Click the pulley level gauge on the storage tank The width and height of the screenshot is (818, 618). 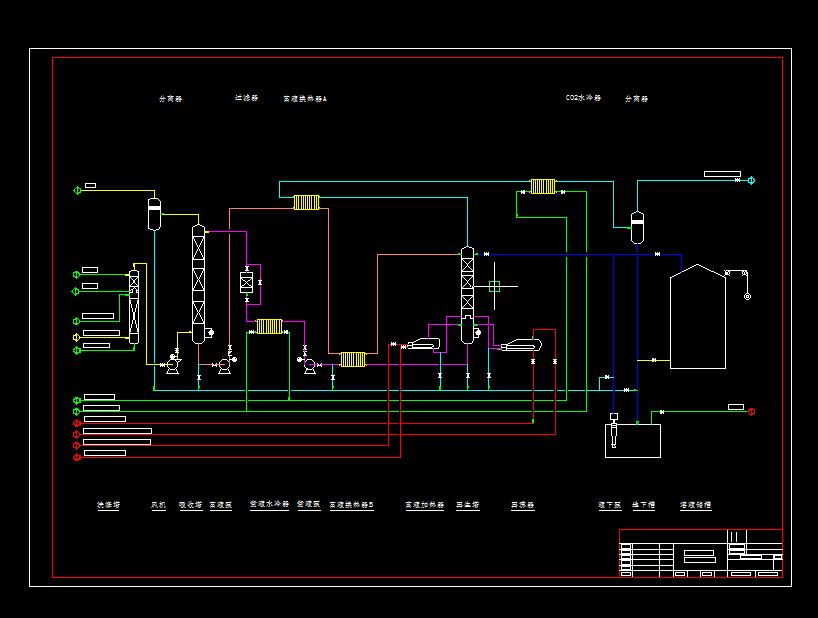[738, 284]
